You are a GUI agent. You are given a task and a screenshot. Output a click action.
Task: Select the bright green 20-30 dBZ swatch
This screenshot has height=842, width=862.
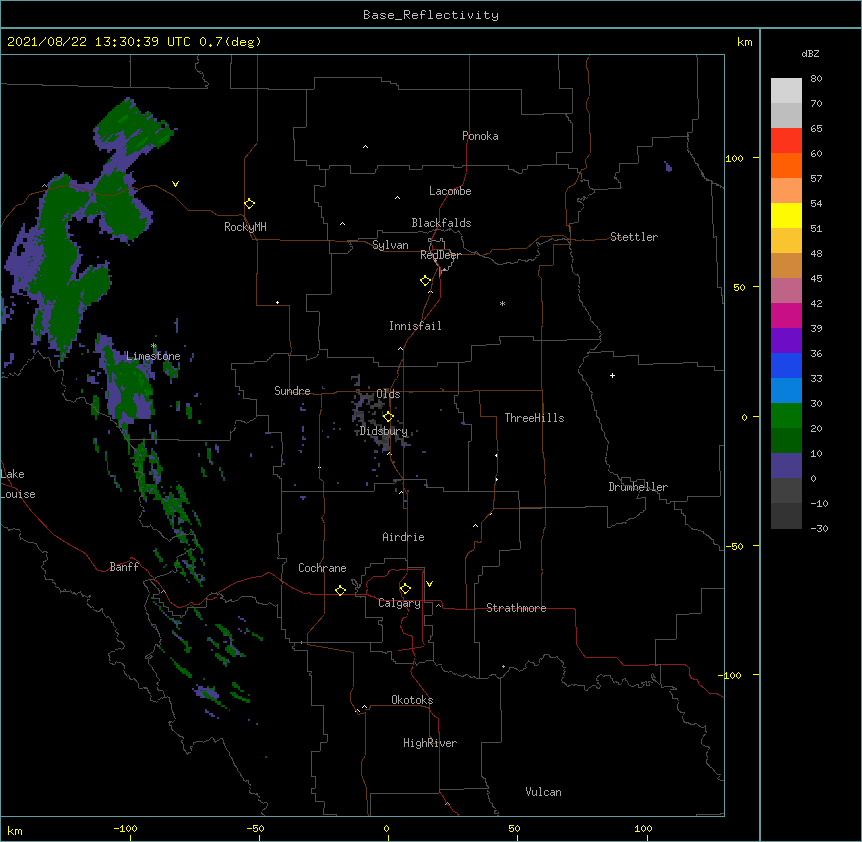(786, 416)
